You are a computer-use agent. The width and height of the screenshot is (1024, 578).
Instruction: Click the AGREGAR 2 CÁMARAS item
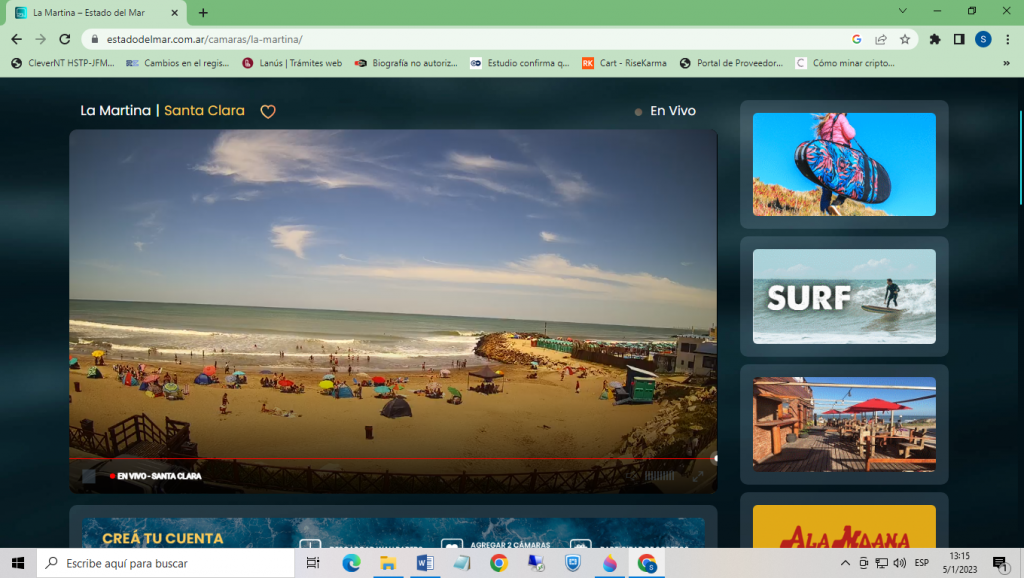[x=510, y=545]
